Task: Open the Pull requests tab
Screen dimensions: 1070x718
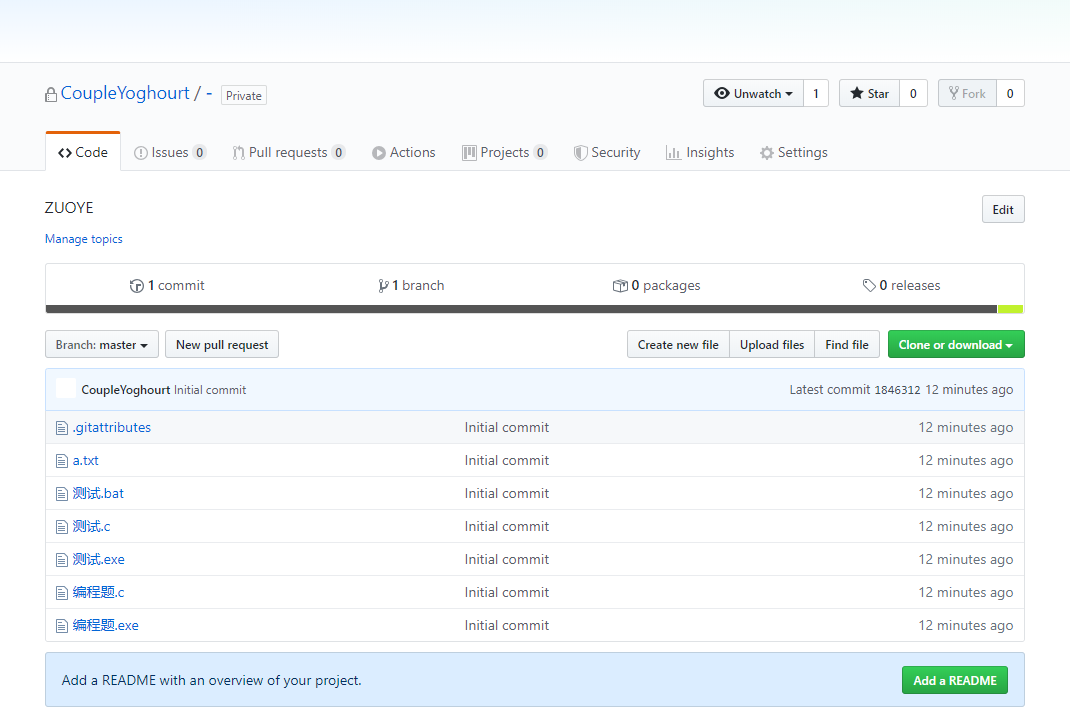Action: click(288, 152)
